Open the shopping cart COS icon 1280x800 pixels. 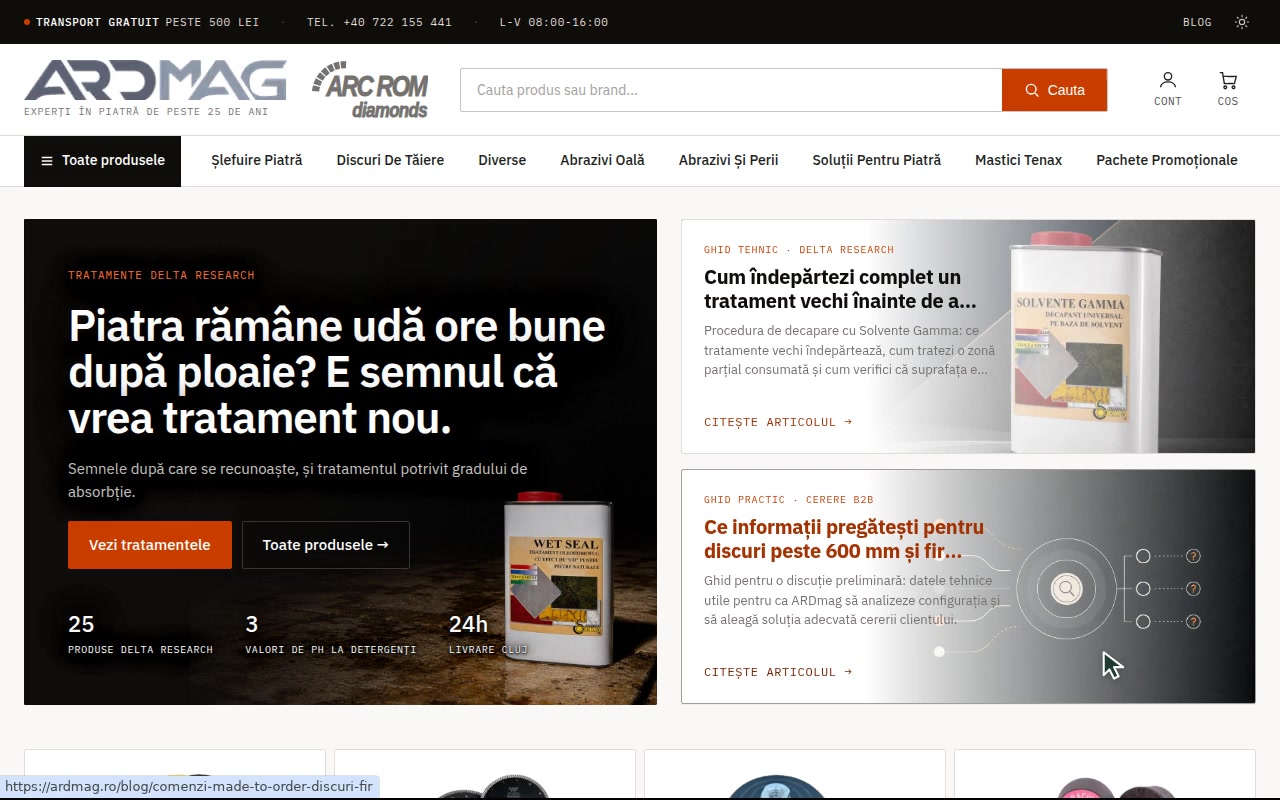tap(1228, 89)
